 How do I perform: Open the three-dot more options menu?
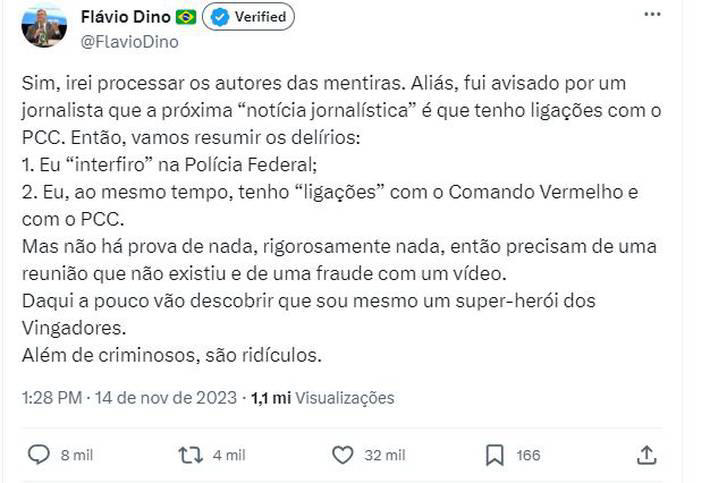click(652, 16)
